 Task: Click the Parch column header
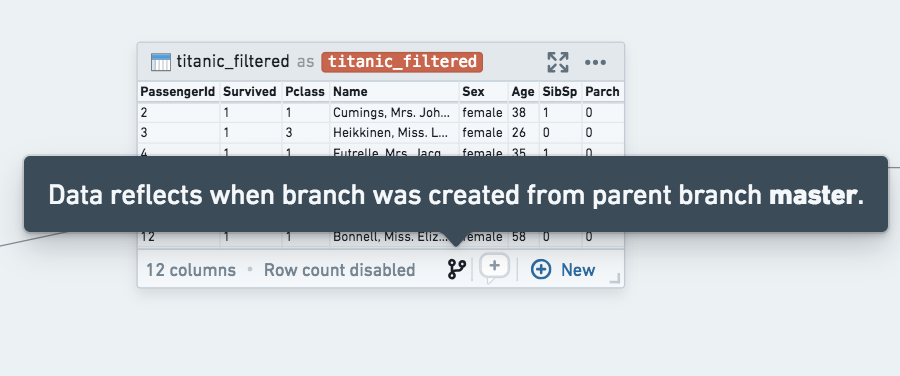(x=602, y=92)
